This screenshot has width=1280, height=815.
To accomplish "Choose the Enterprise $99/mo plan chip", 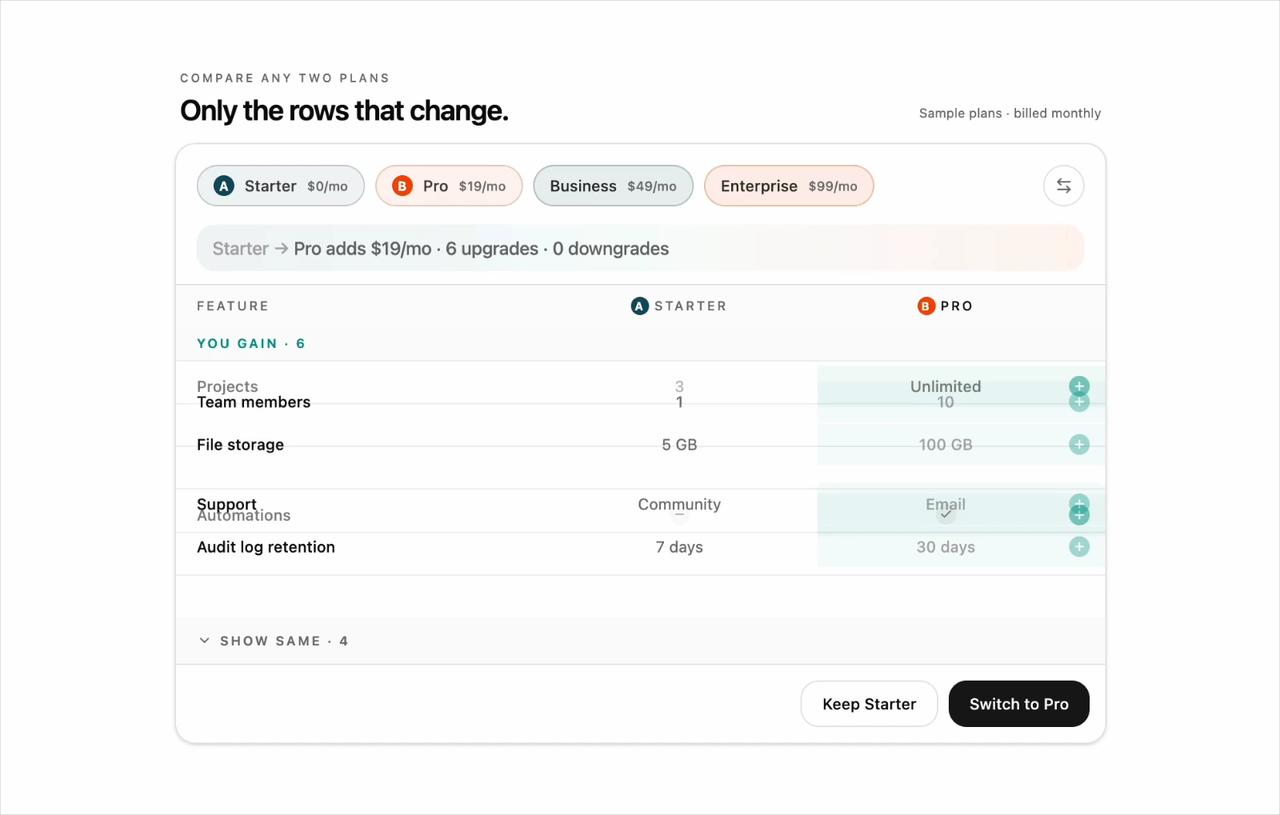I will point(789,186).
